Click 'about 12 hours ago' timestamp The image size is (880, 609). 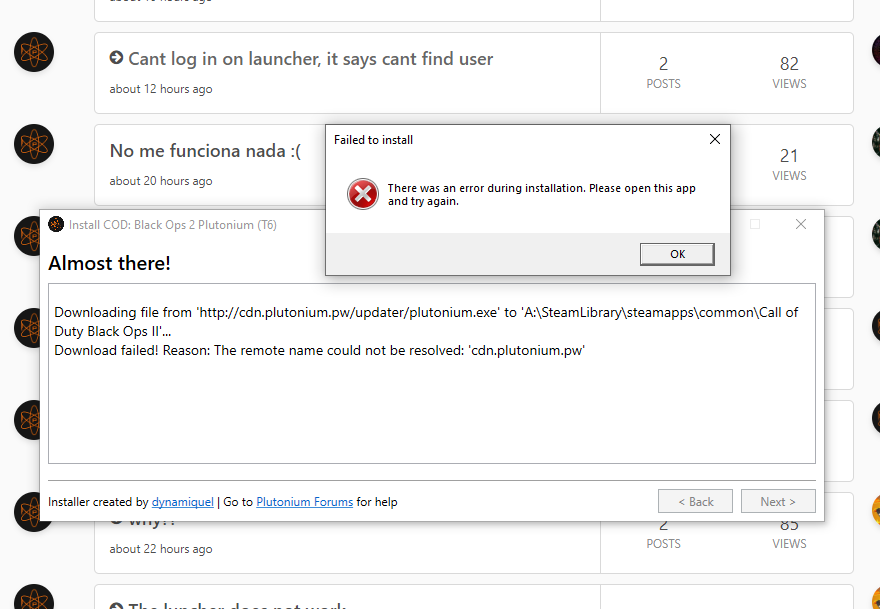tap(161, 89)
